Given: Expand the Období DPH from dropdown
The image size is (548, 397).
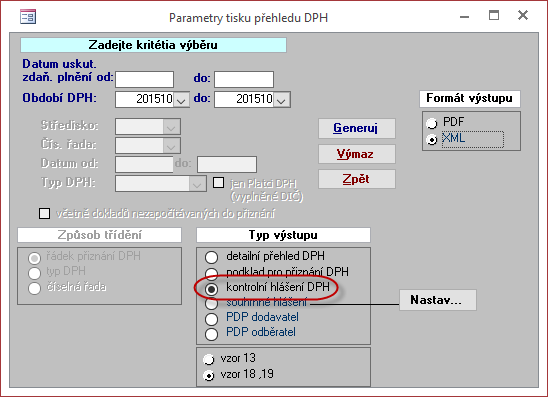Looking at the screenshot, I should click(181, 99).
